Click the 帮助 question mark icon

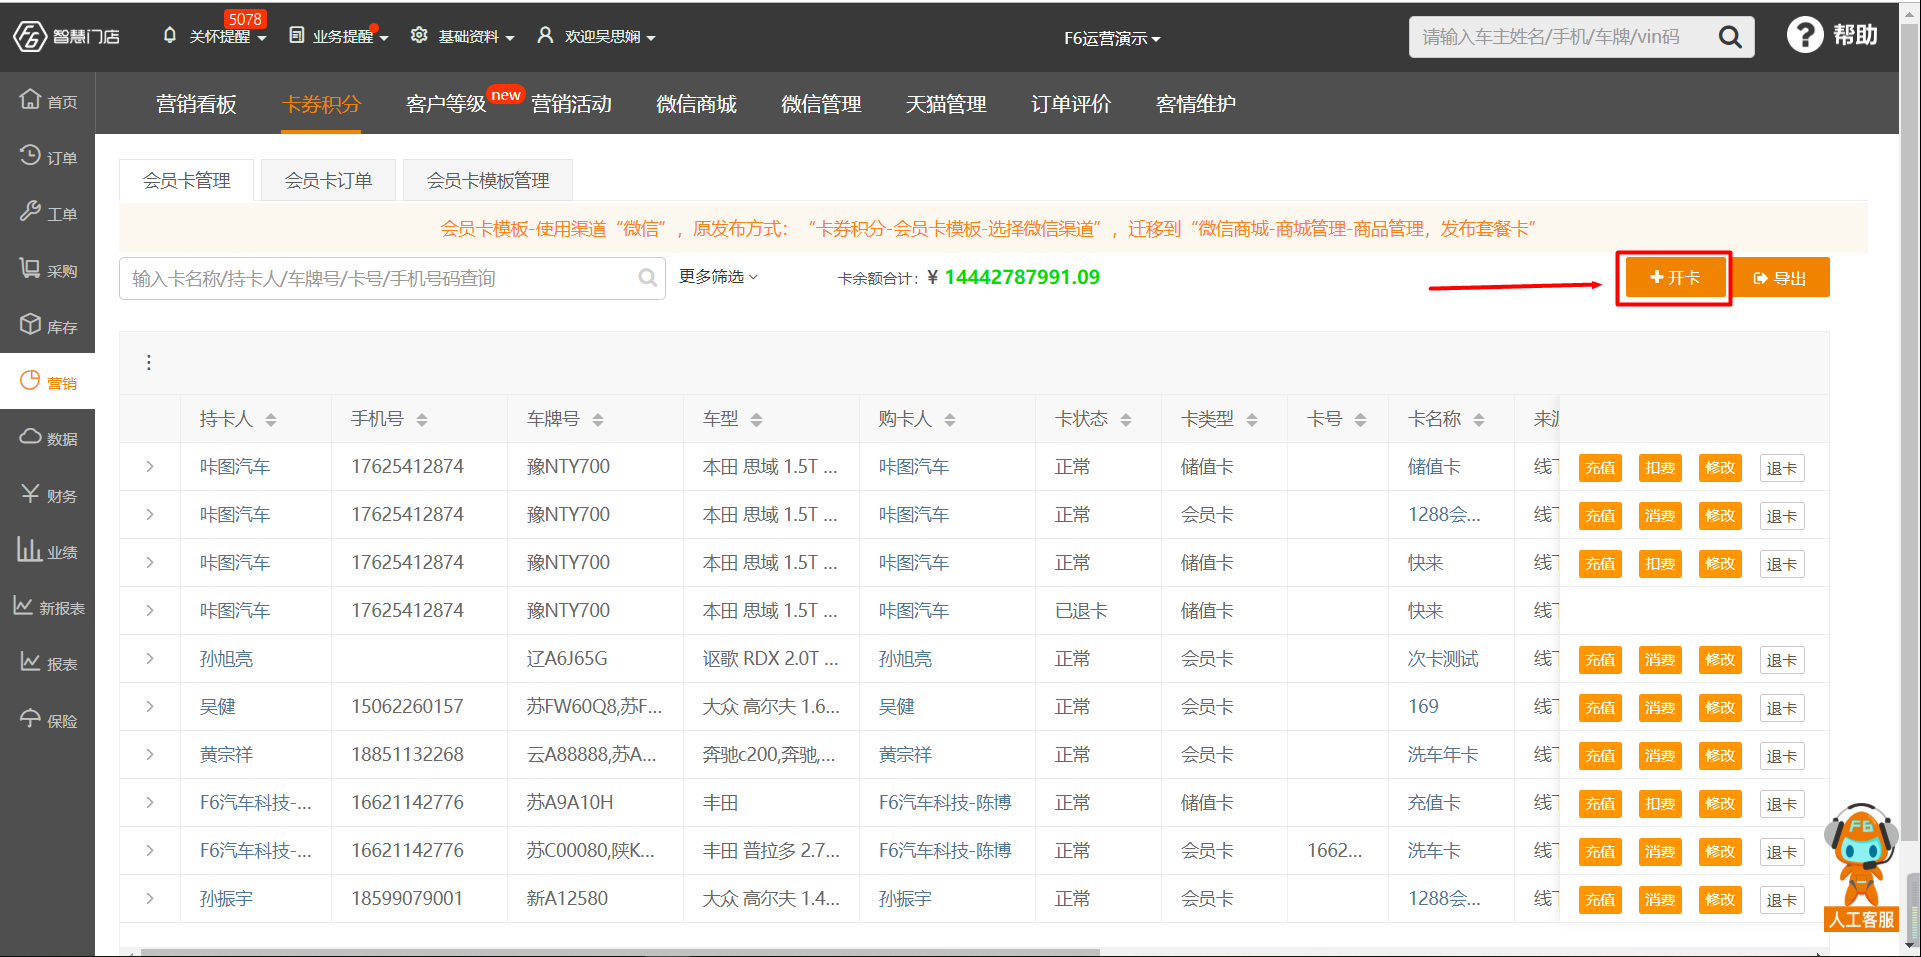point(1805,35)
